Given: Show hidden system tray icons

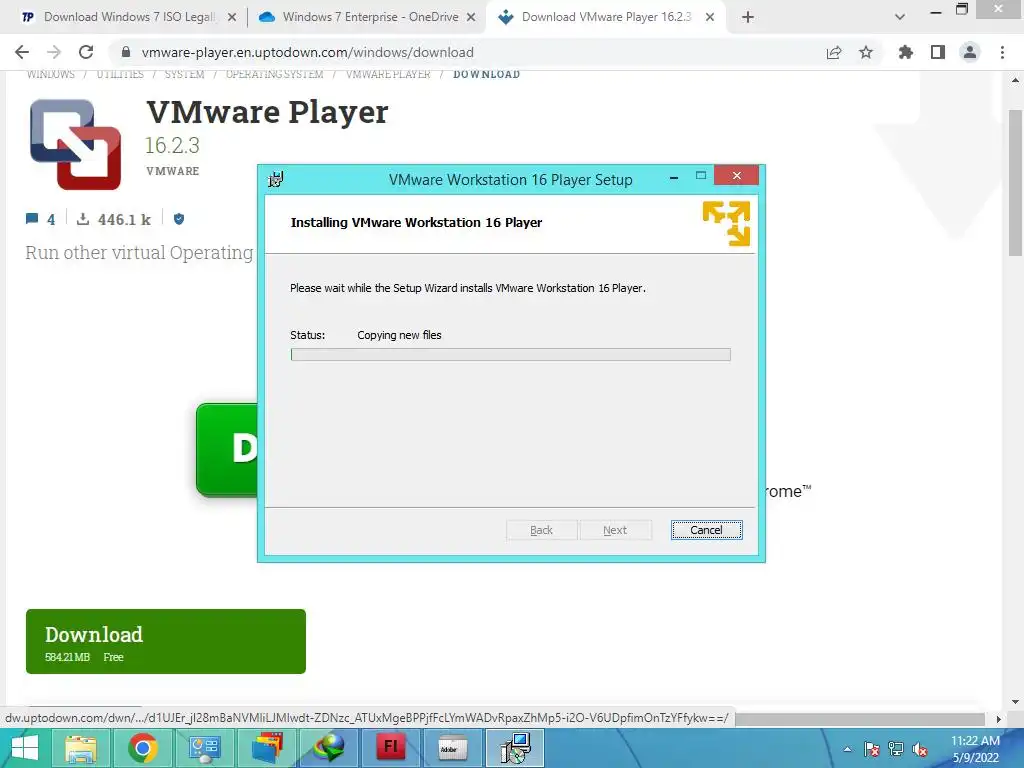Looking at the screenshot, I should (847, 749).
